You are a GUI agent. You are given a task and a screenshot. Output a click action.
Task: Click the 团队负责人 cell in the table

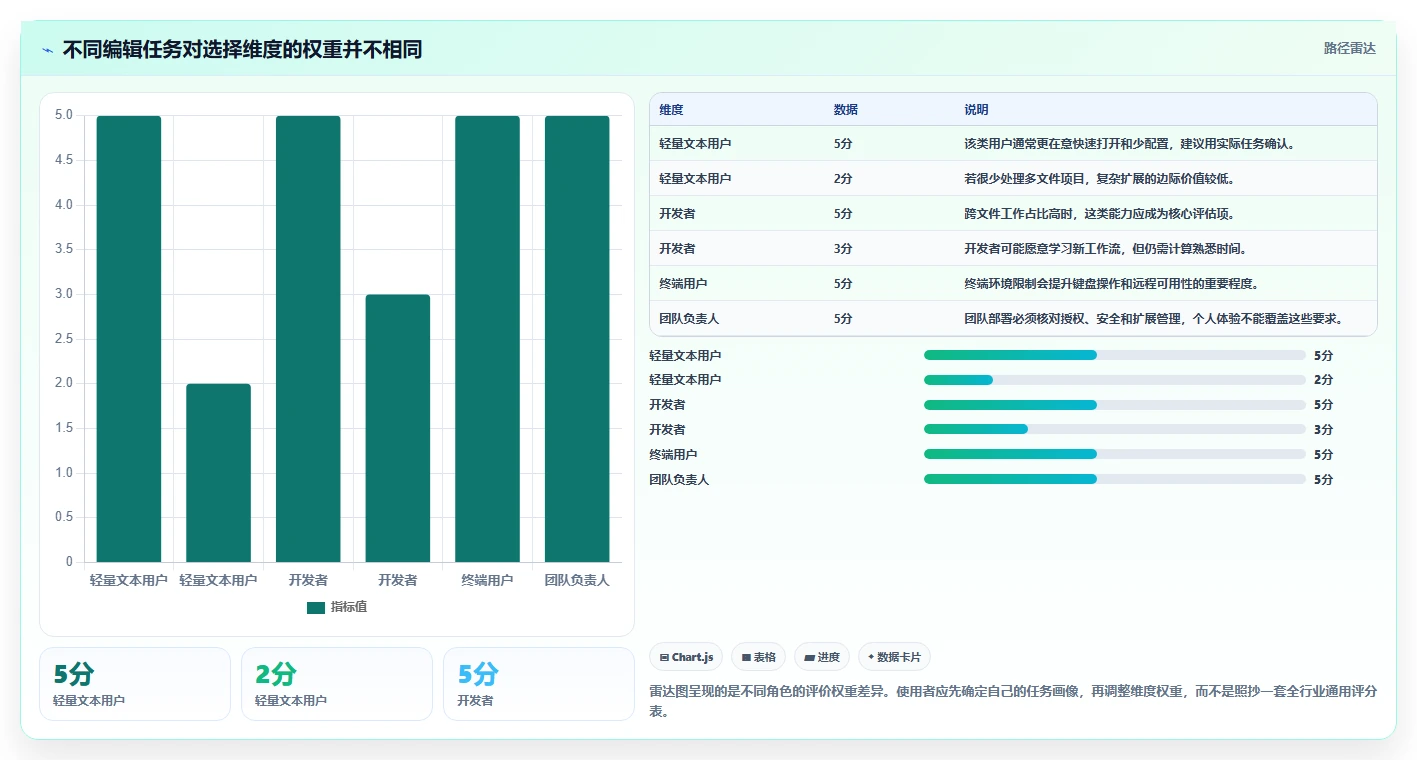tap(689, 319)
